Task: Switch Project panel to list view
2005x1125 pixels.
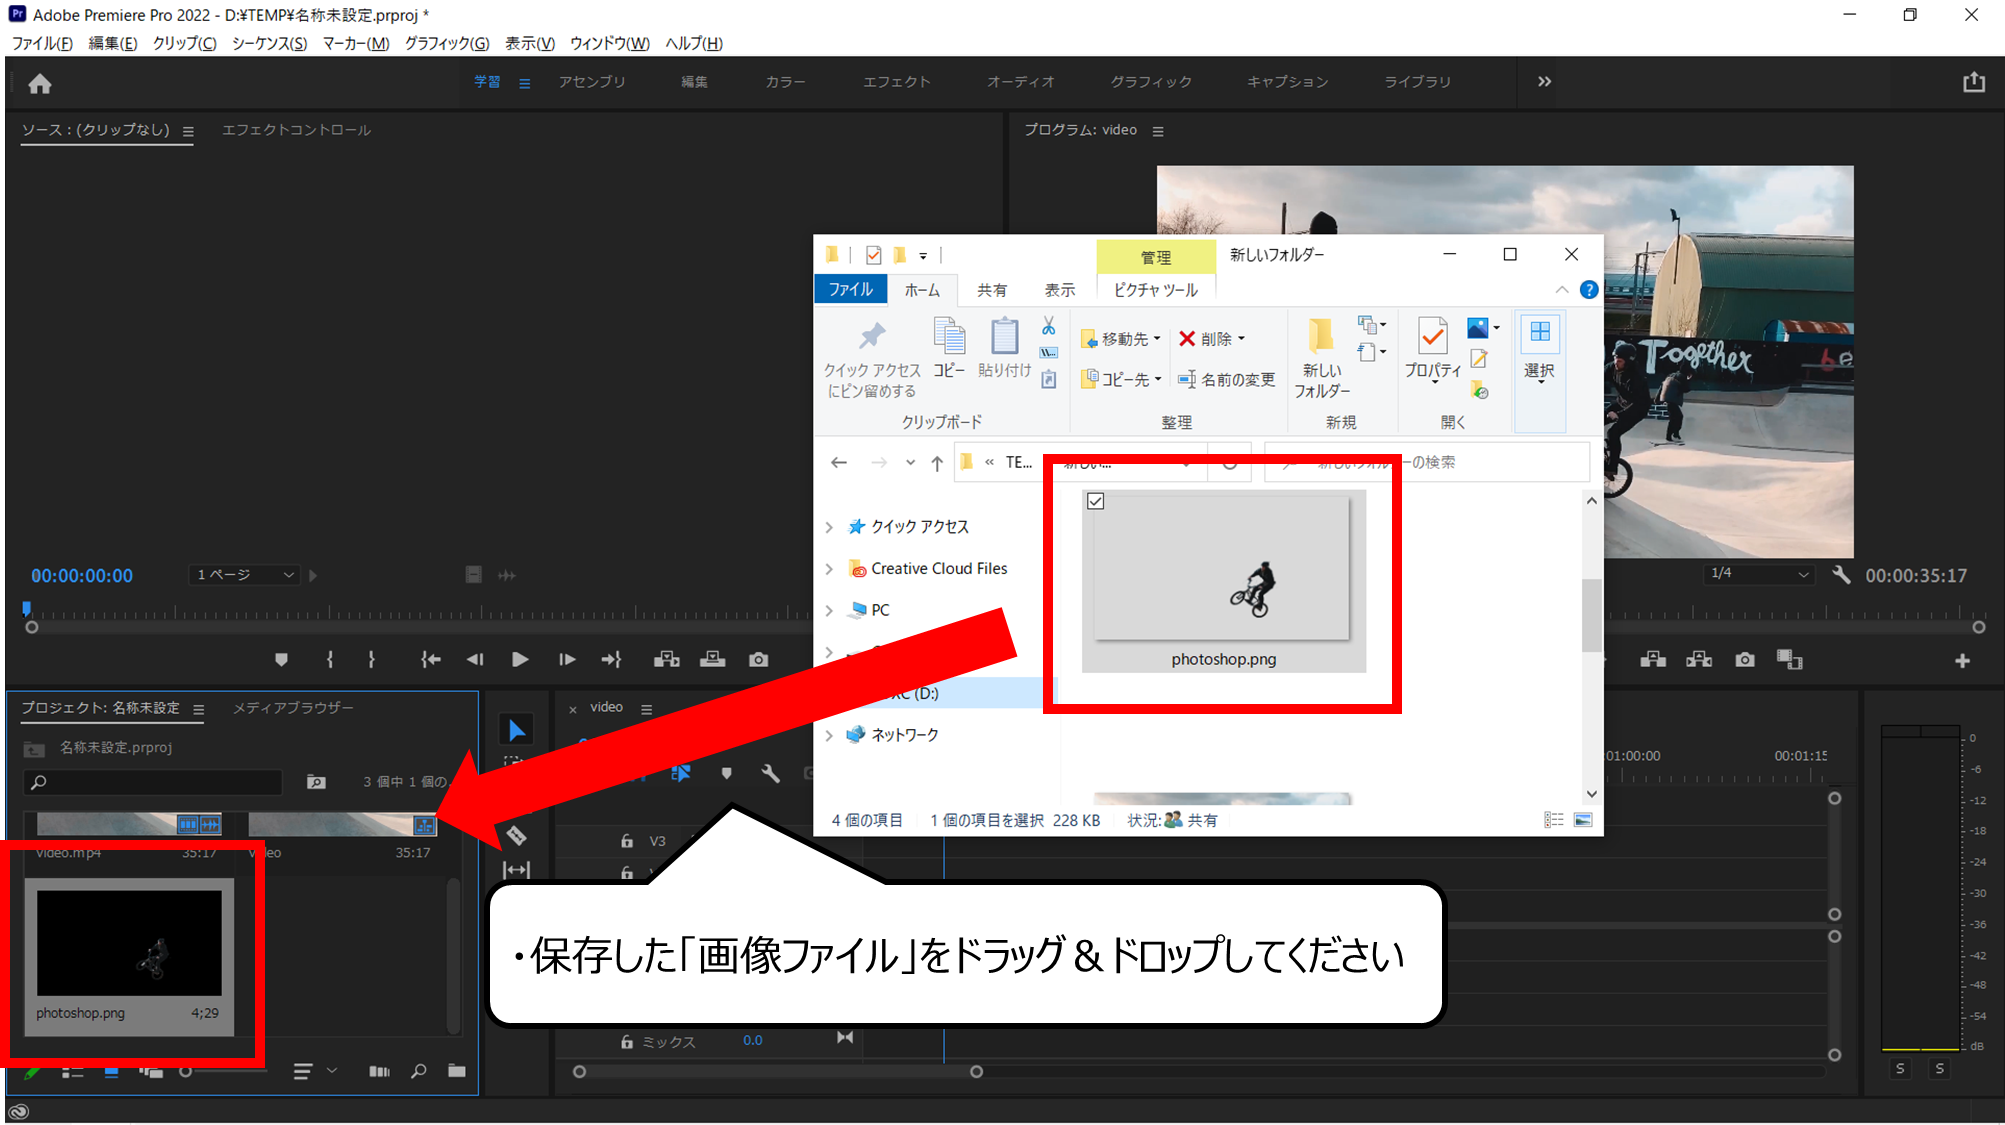Action: click(x=73, y=1072)
